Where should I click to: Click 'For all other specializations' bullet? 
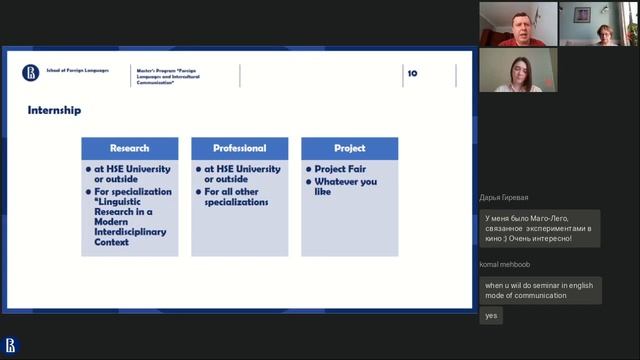tap(236, 197)
